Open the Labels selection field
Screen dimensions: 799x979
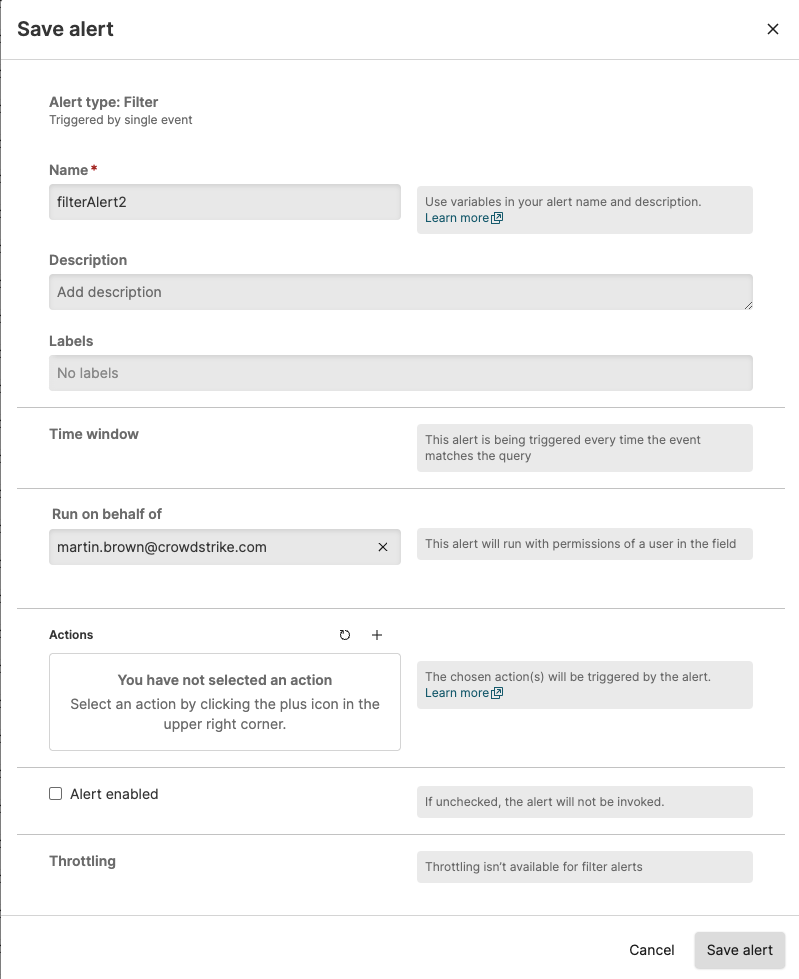point(400,373)
